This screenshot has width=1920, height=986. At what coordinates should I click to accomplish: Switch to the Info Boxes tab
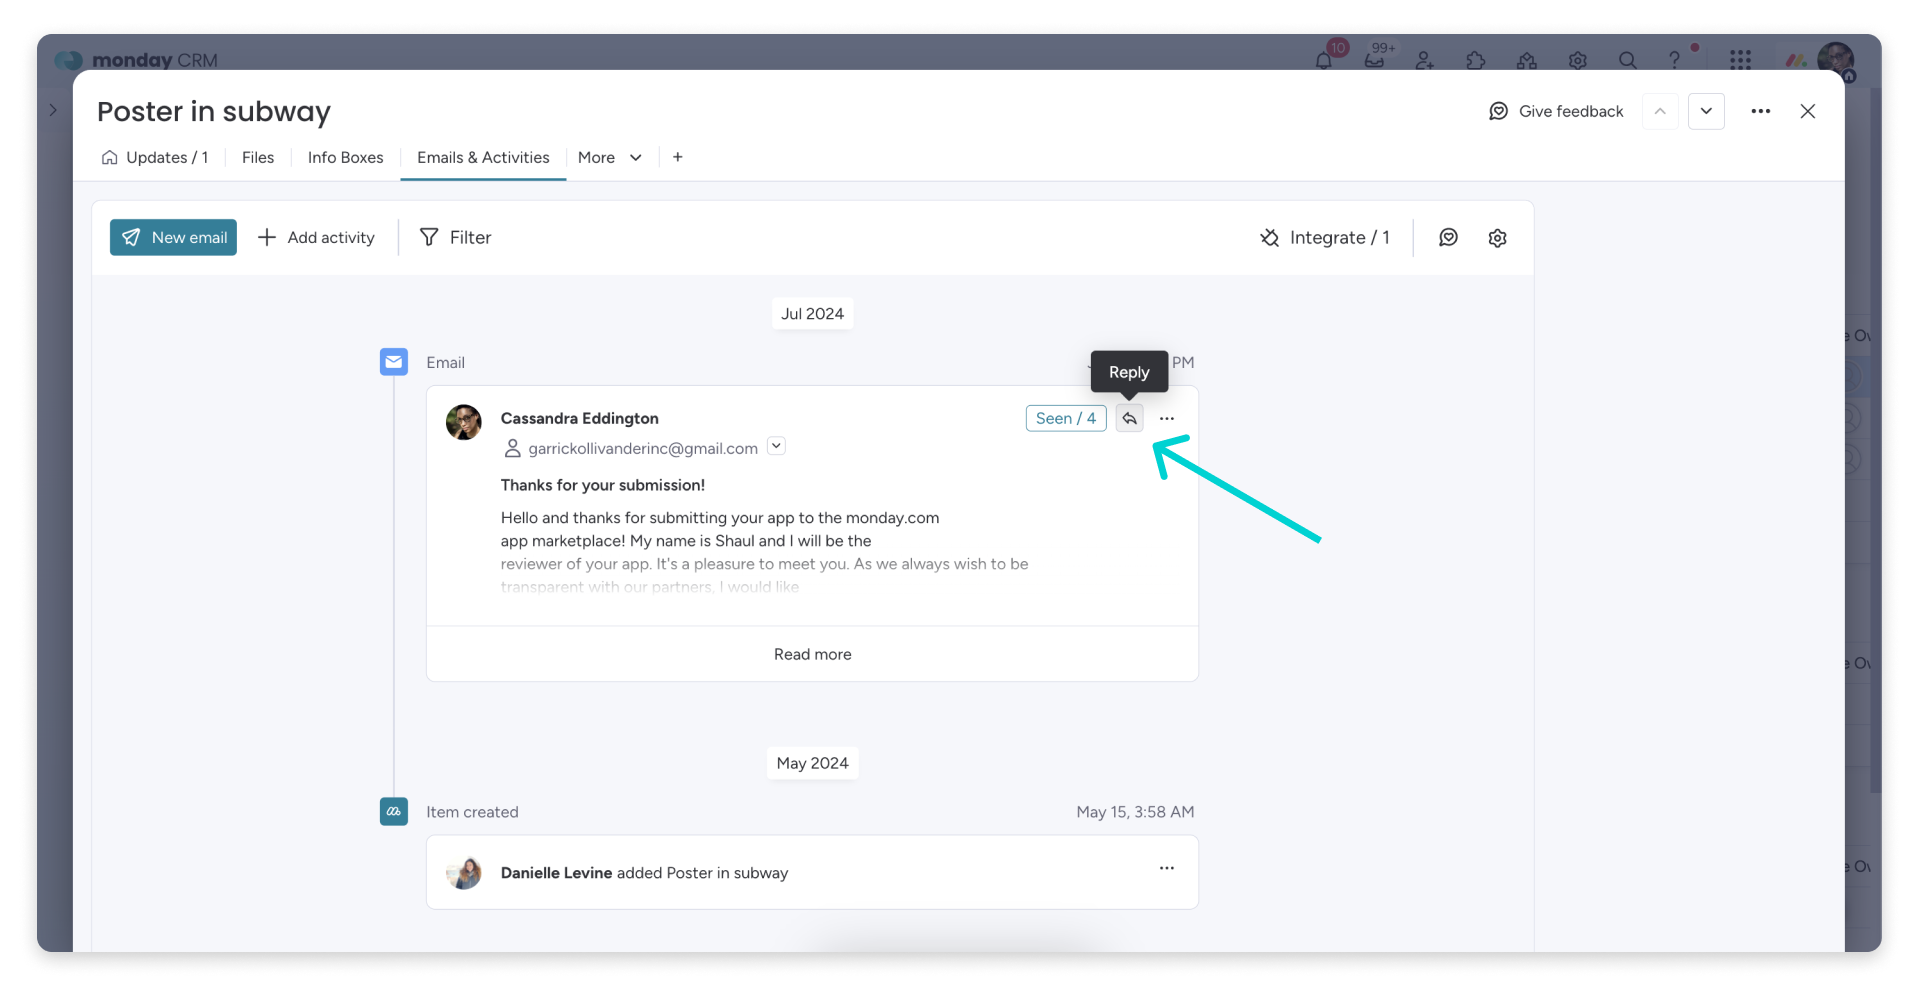coord(345,158)
